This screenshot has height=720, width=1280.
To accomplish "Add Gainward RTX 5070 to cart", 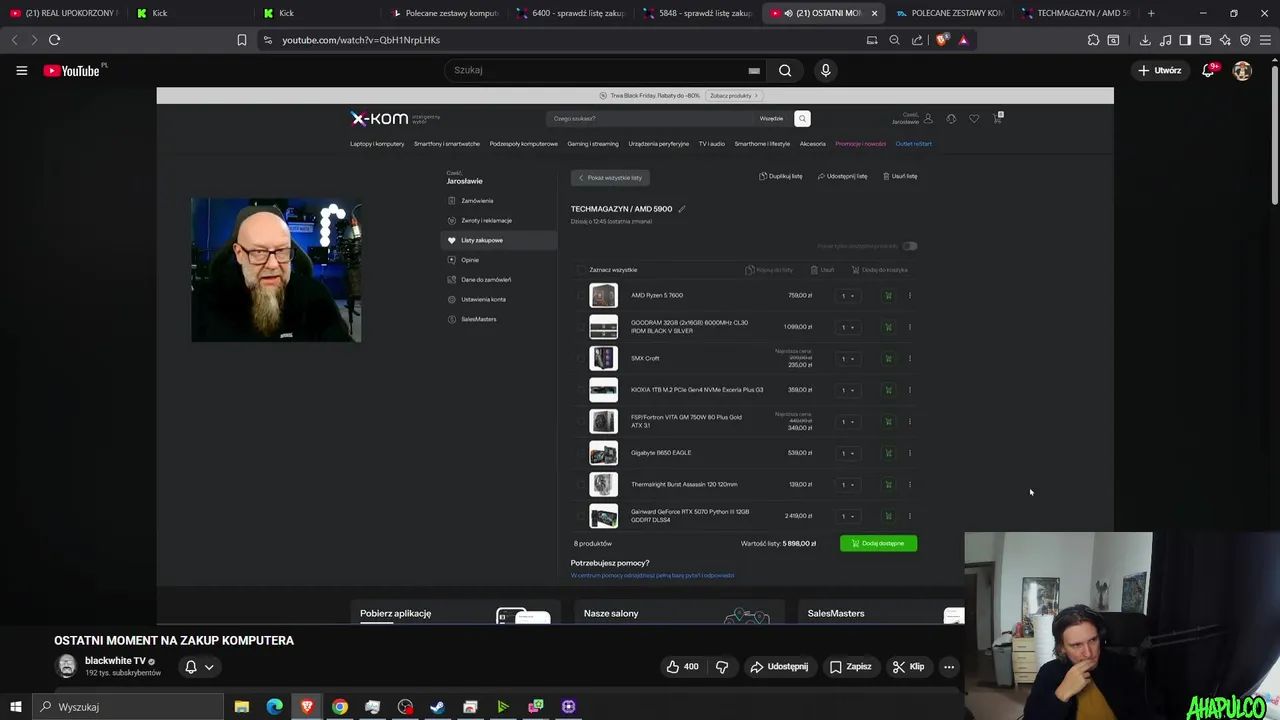I will pyautogui.click(x=888, y=516).
